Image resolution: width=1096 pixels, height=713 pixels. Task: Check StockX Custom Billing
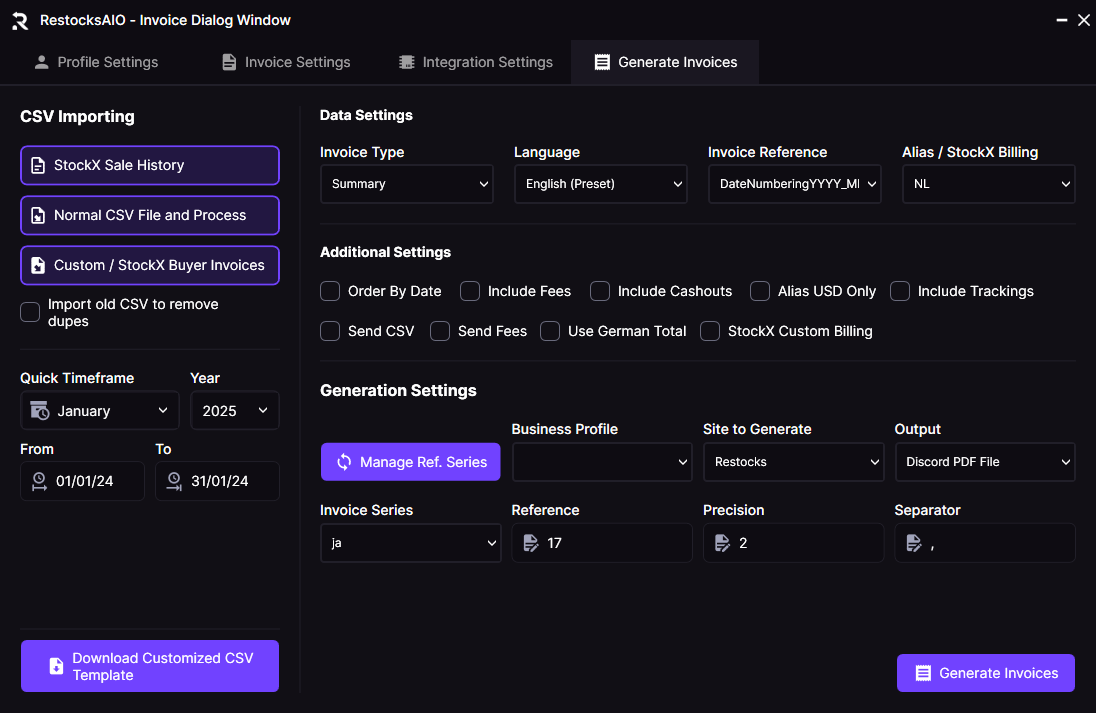(710, 331)
